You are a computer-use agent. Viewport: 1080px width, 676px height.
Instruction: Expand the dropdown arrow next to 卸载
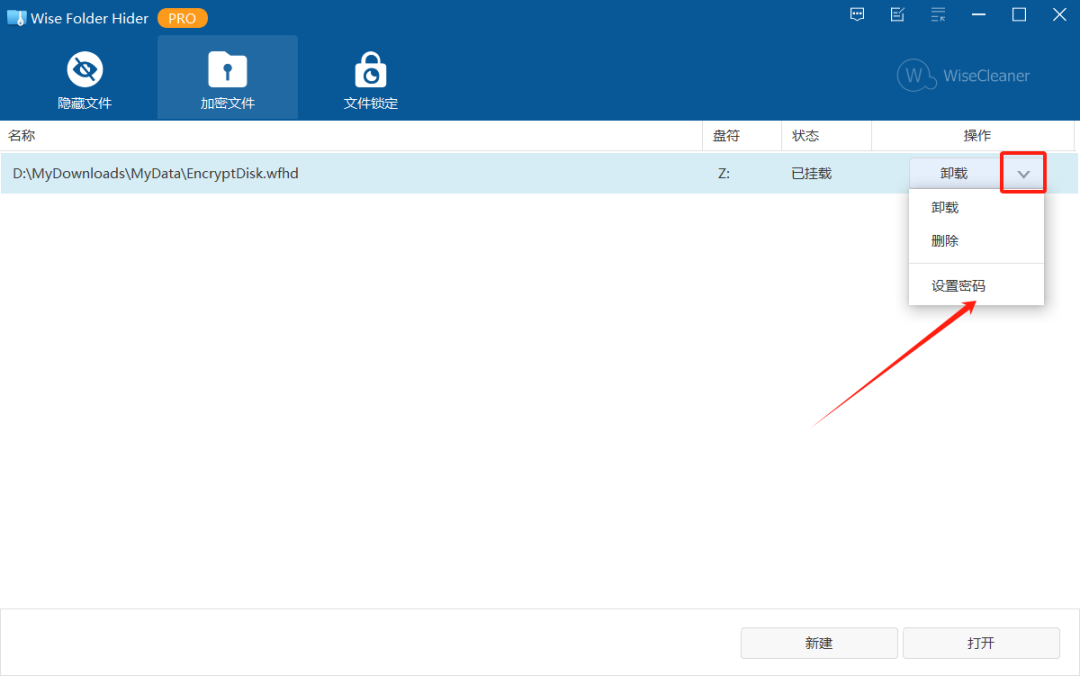pyautogui.click(x=1024, y=174)
